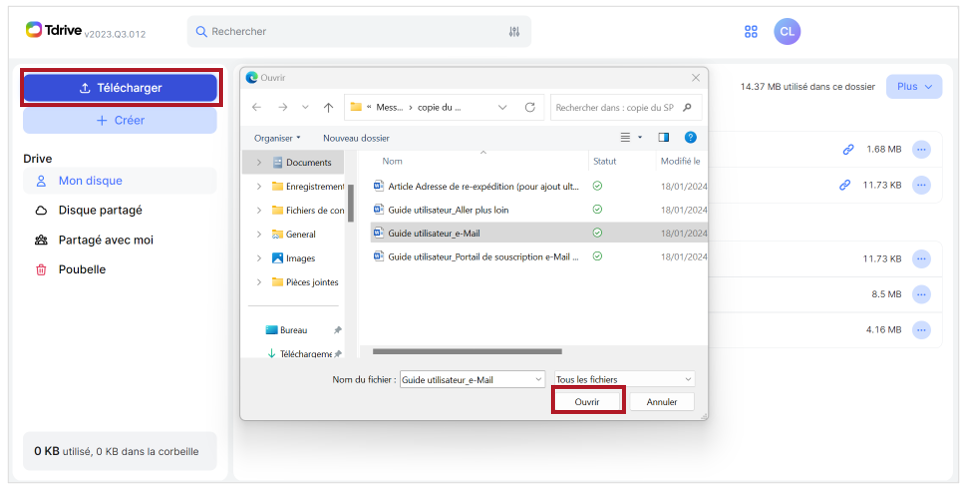967x496 pixels.
Task: Expand Fichiers de con folder node
Action: point(259,210)
